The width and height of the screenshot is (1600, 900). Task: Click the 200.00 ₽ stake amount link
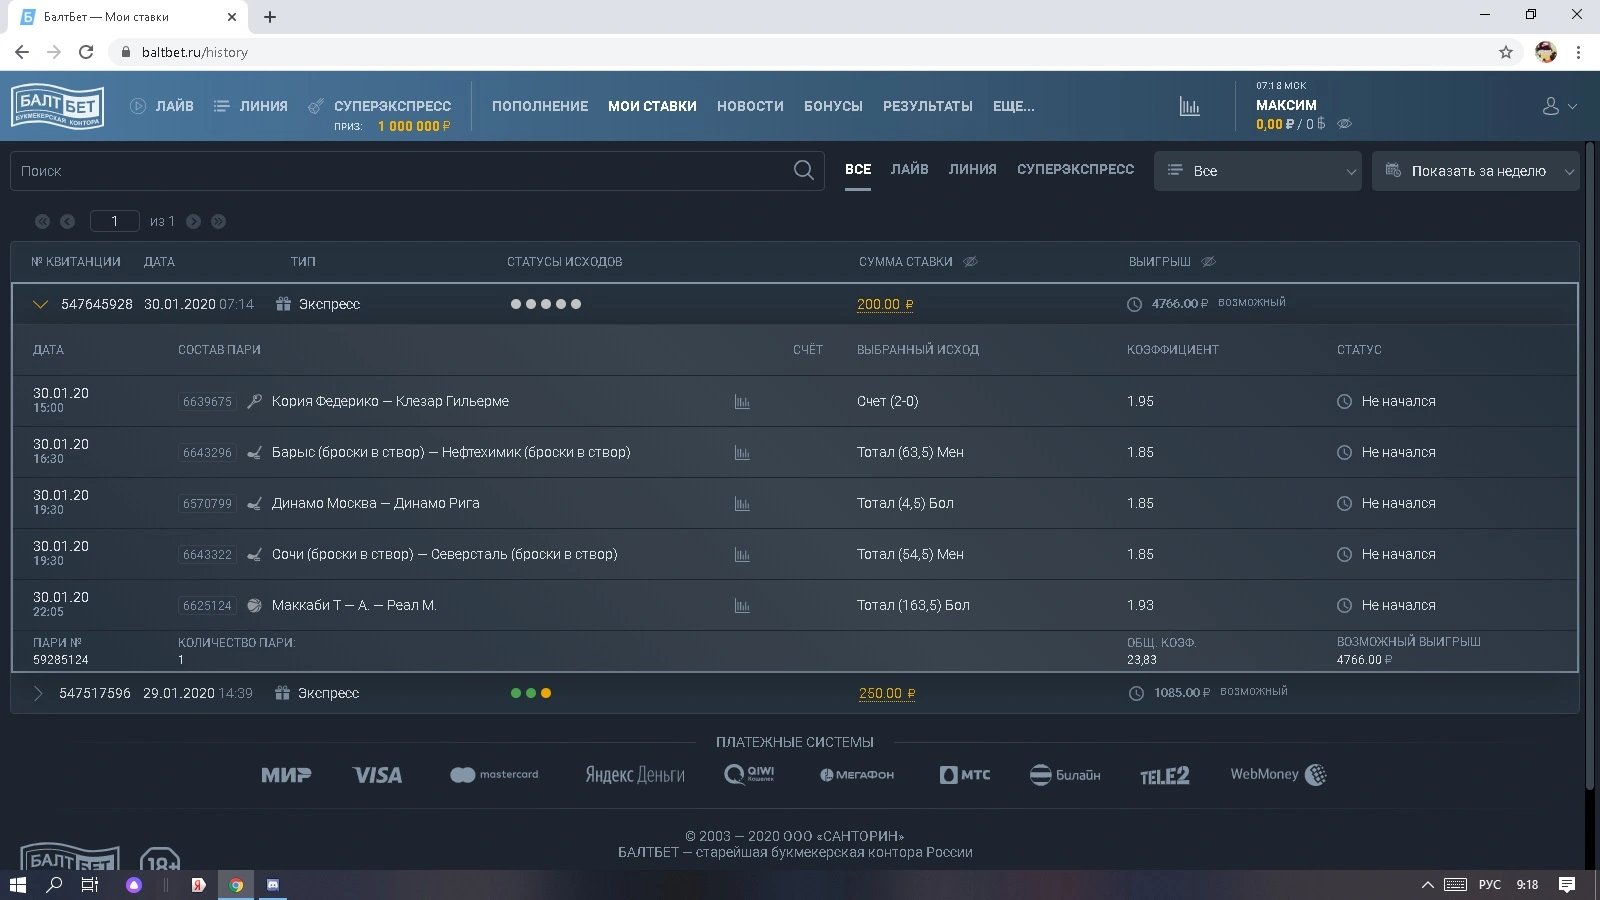[x=885, y=305]
